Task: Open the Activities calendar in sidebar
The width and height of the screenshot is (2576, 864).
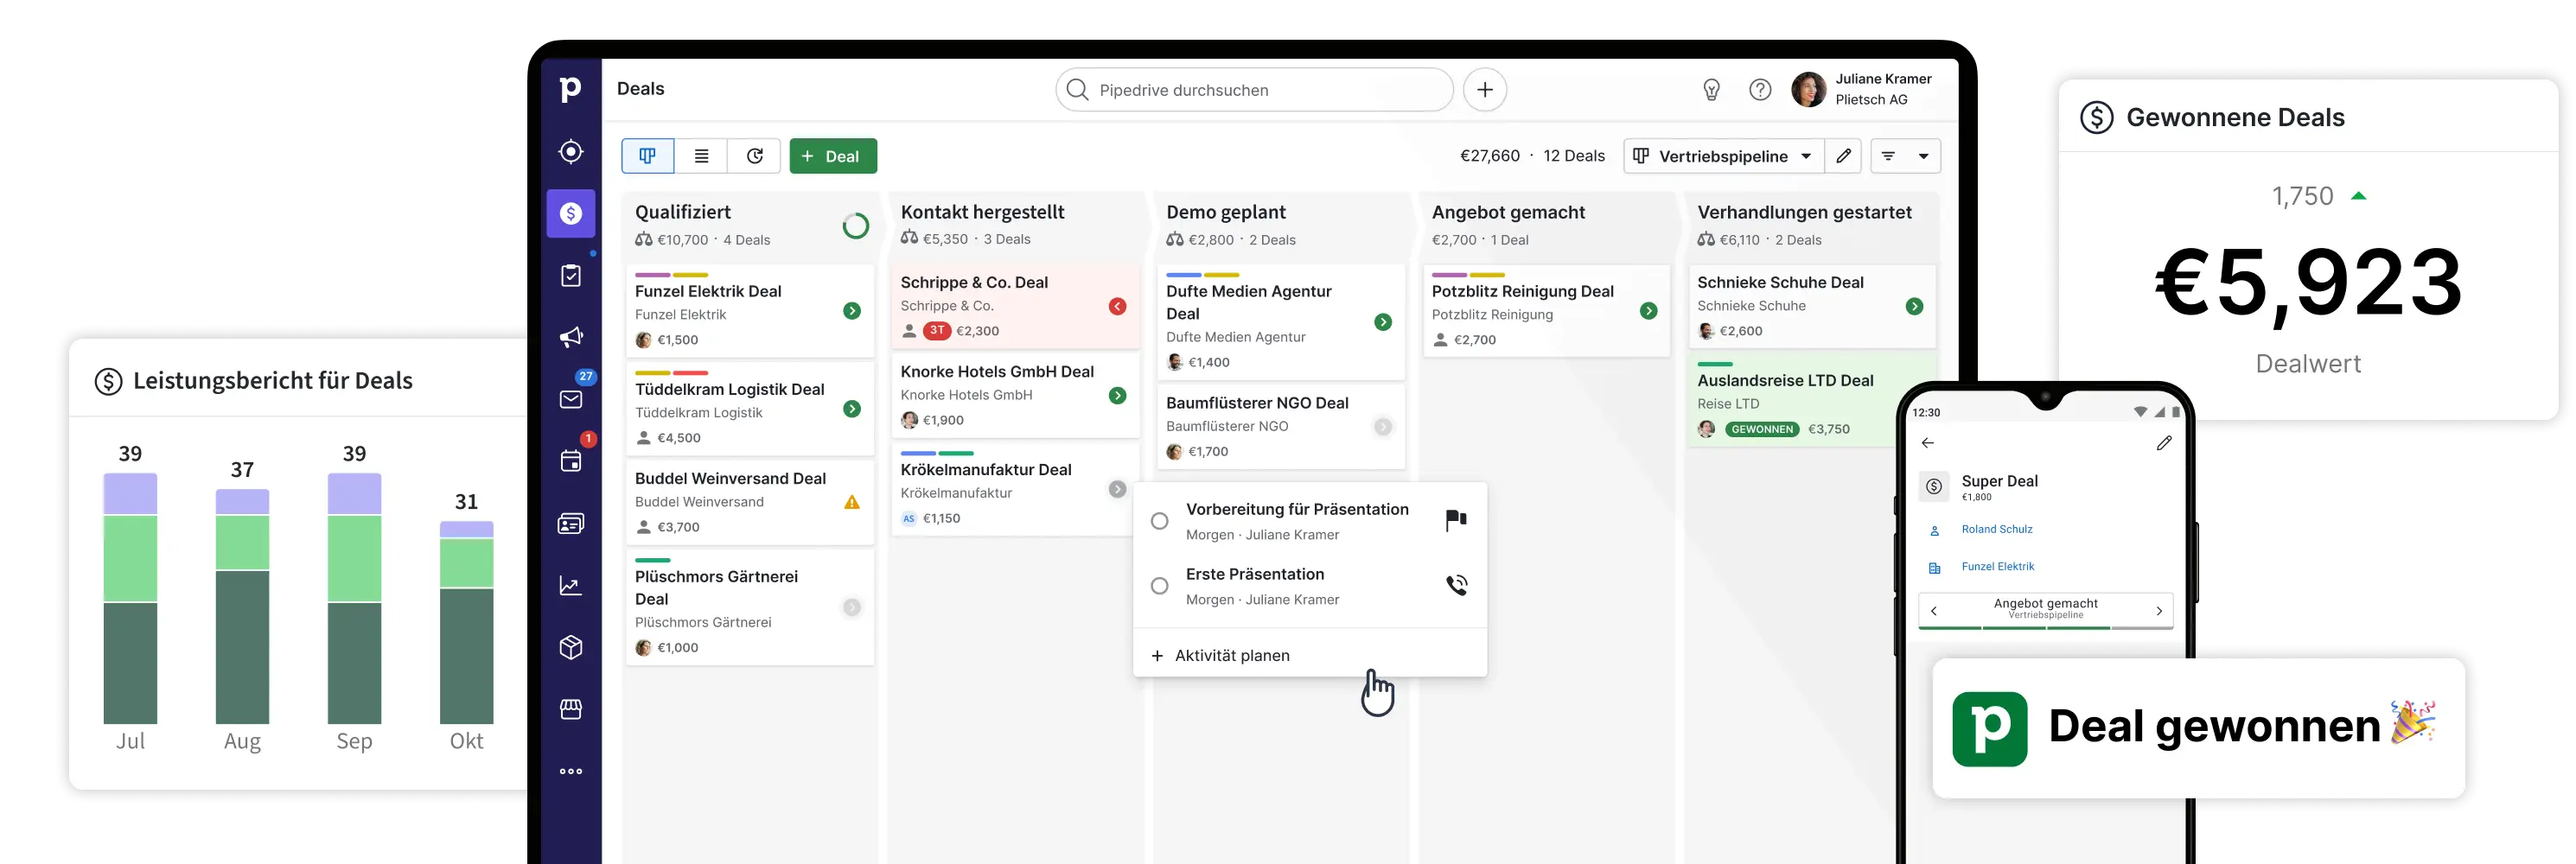Action: click(571, 461)
